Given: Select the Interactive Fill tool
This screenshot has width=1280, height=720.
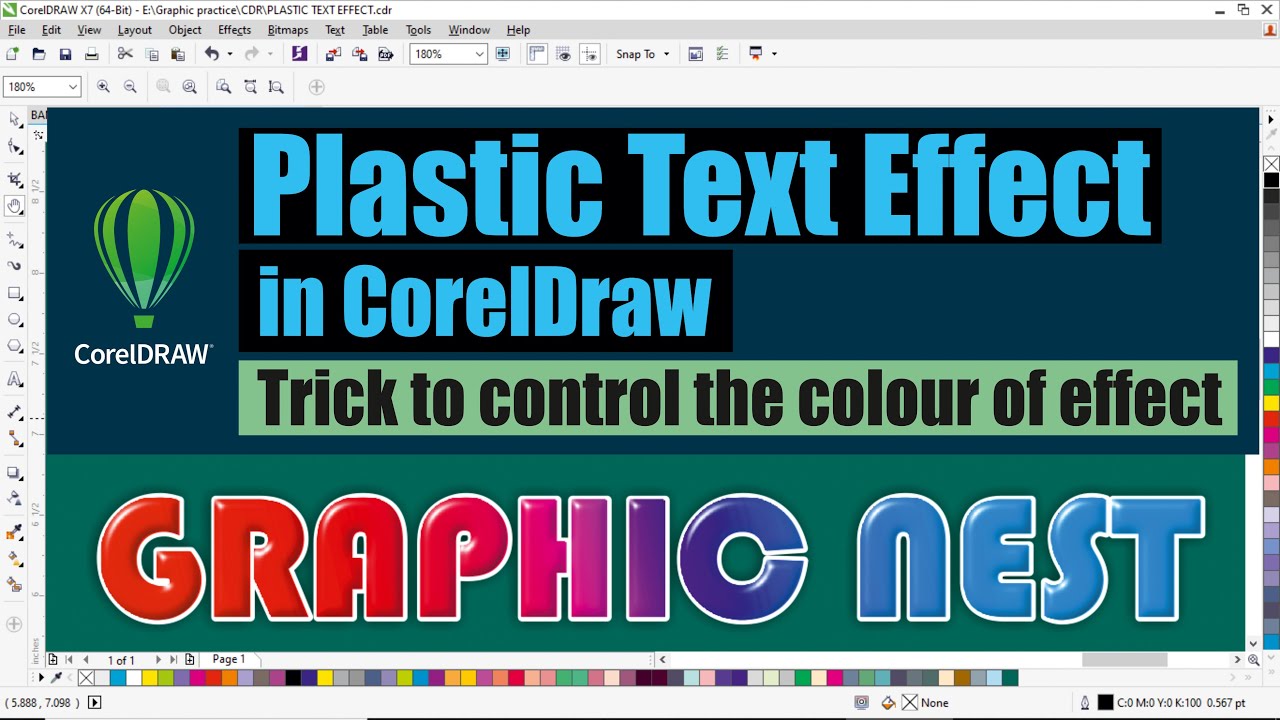Looking at the screenshot, I should point(15,558).
